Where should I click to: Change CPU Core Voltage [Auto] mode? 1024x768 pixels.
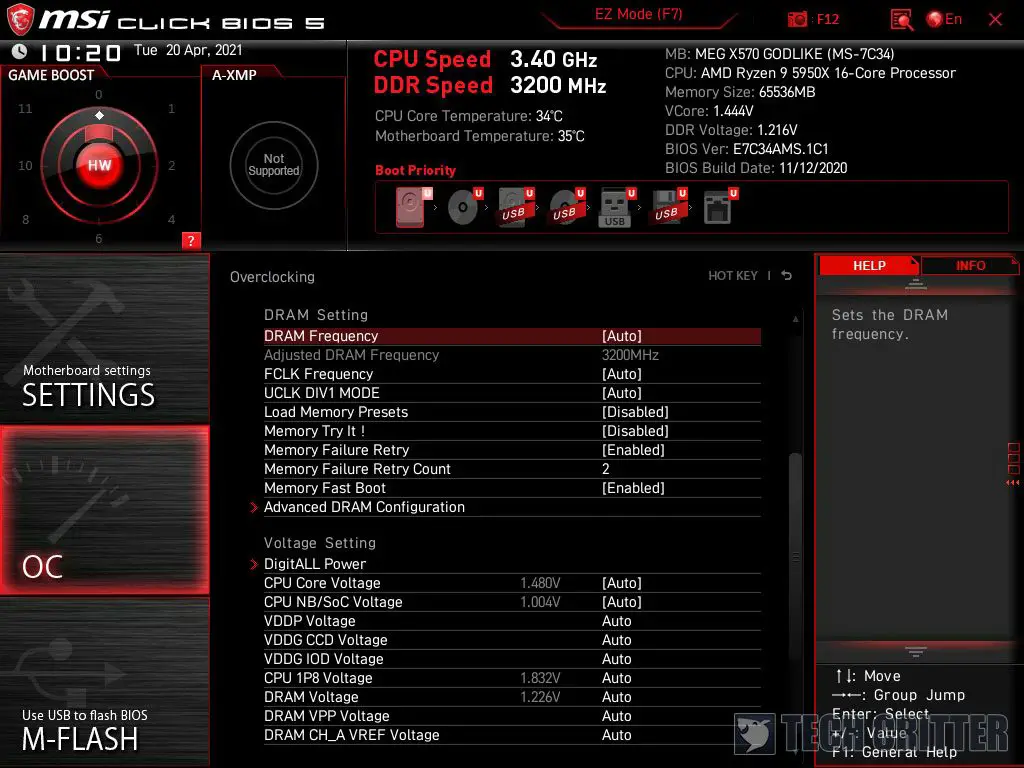pyautogui.click(x=512, y=583)
